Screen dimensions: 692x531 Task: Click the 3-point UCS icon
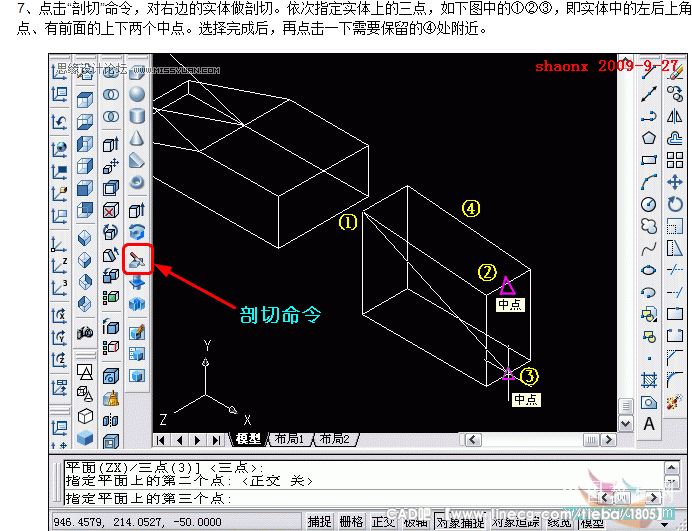(x=59, y=288)
